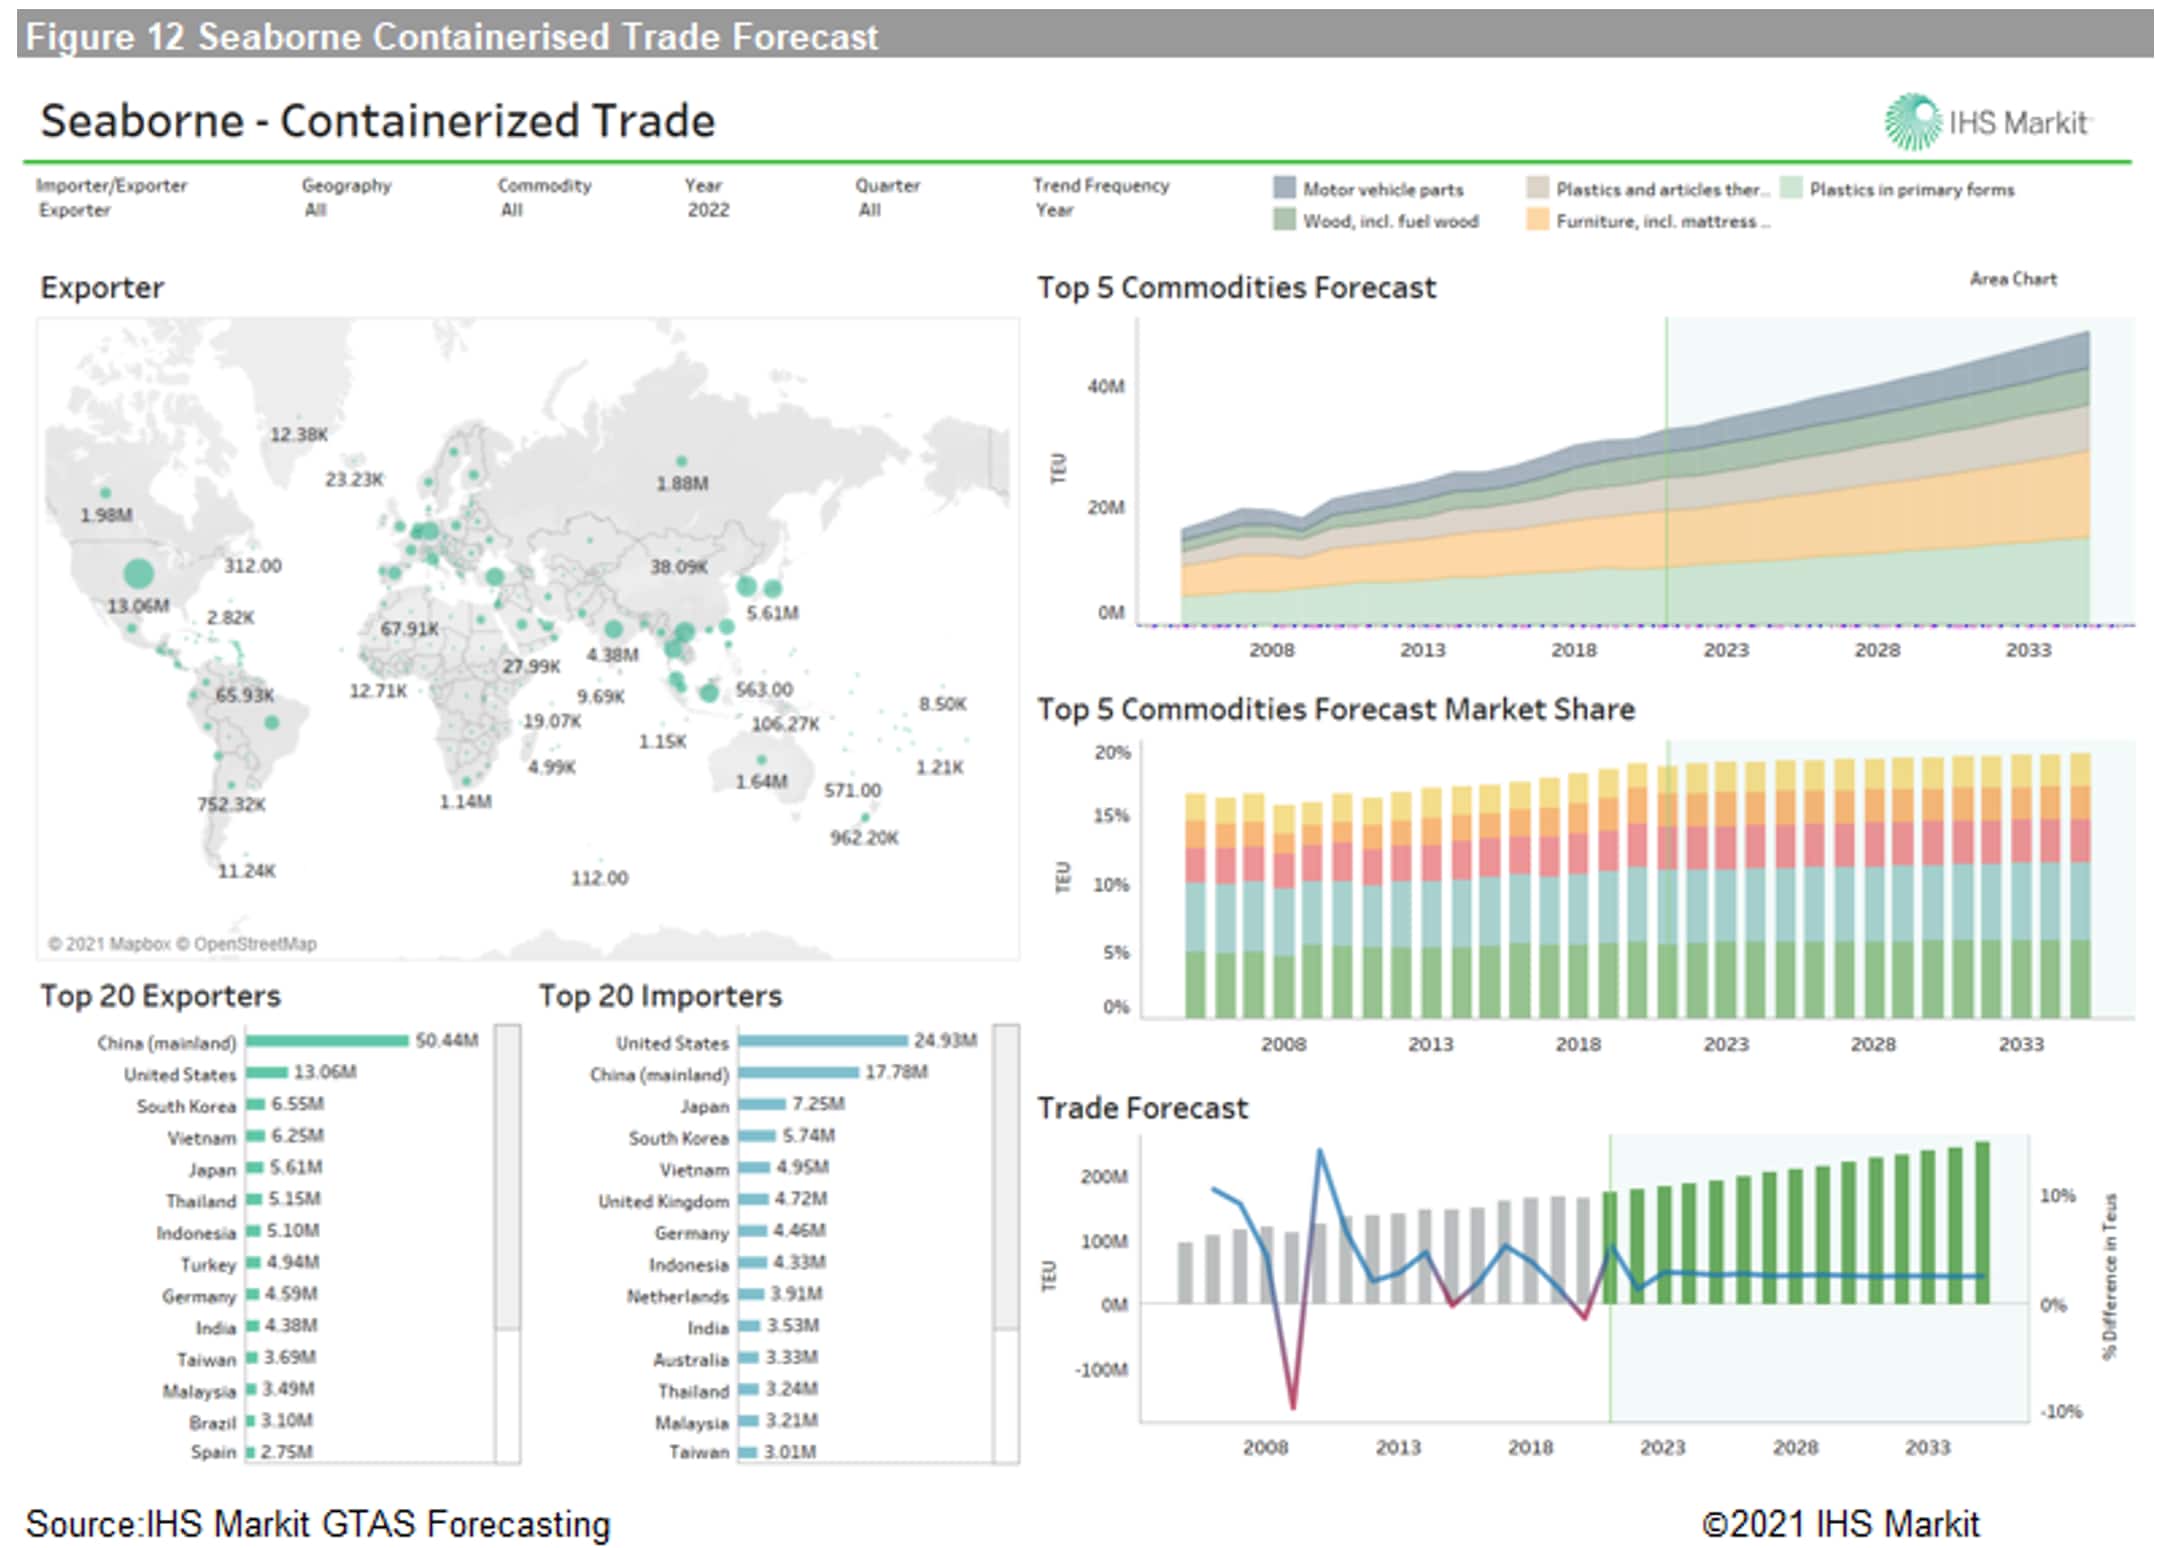Open the Importer/Exporter filter set to Exporter

click(75, 210)
